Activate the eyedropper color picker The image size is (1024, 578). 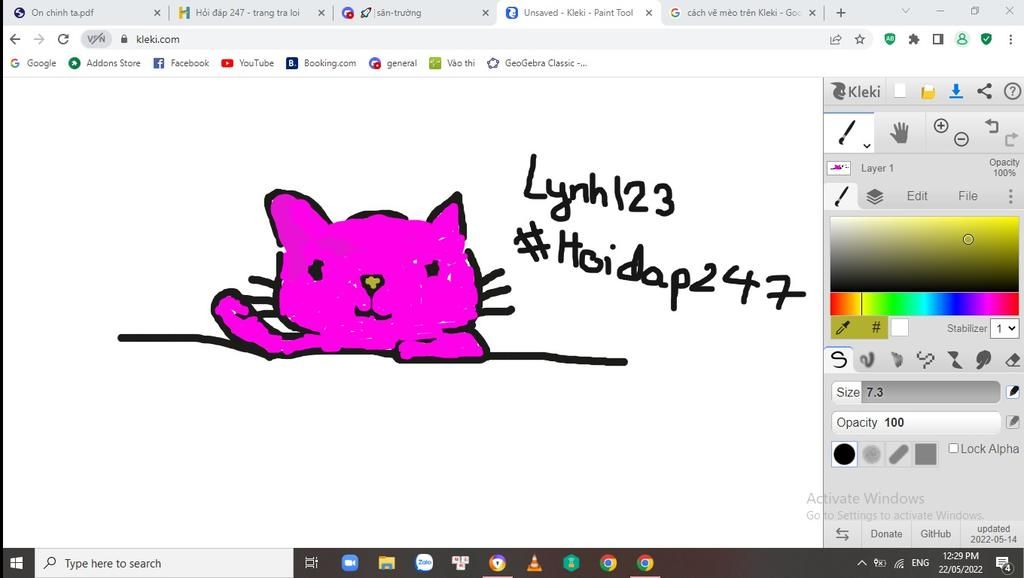pos(844,328)
